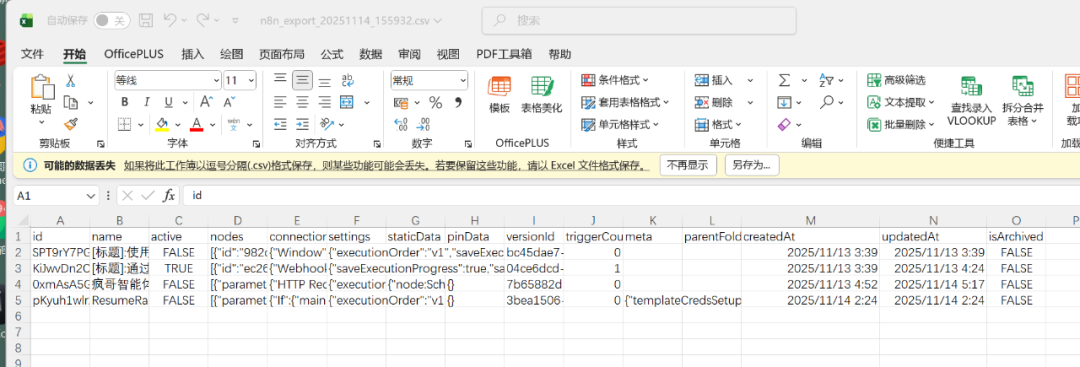Open the font name dropdown showing 等线

click(x=216, y=81)
